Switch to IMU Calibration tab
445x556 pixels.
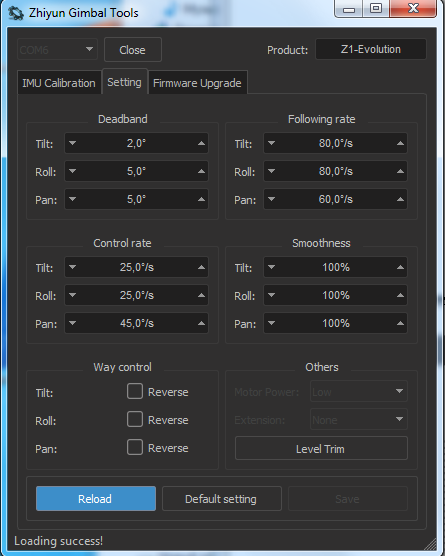point(59,83)
